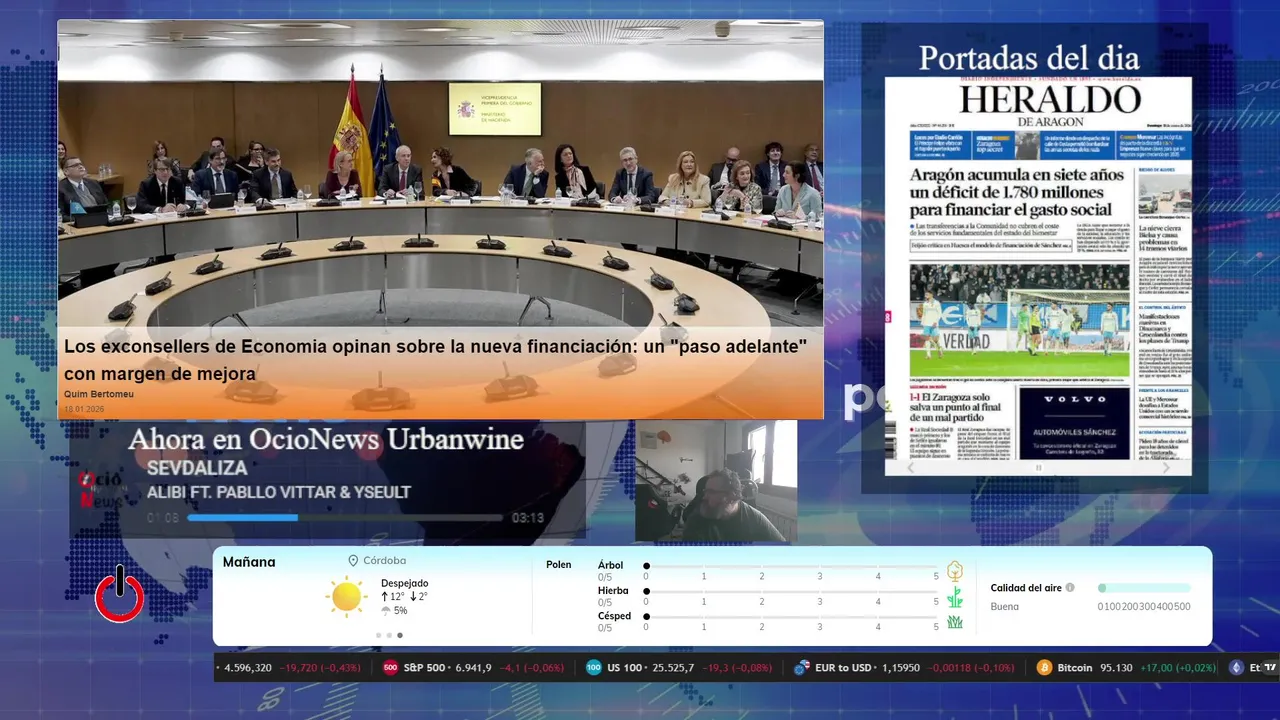Screen dimensions: 1280x720
Task: Click the location pin beside Córdoba
Action: pyautogui.click(x=353, y=561)
